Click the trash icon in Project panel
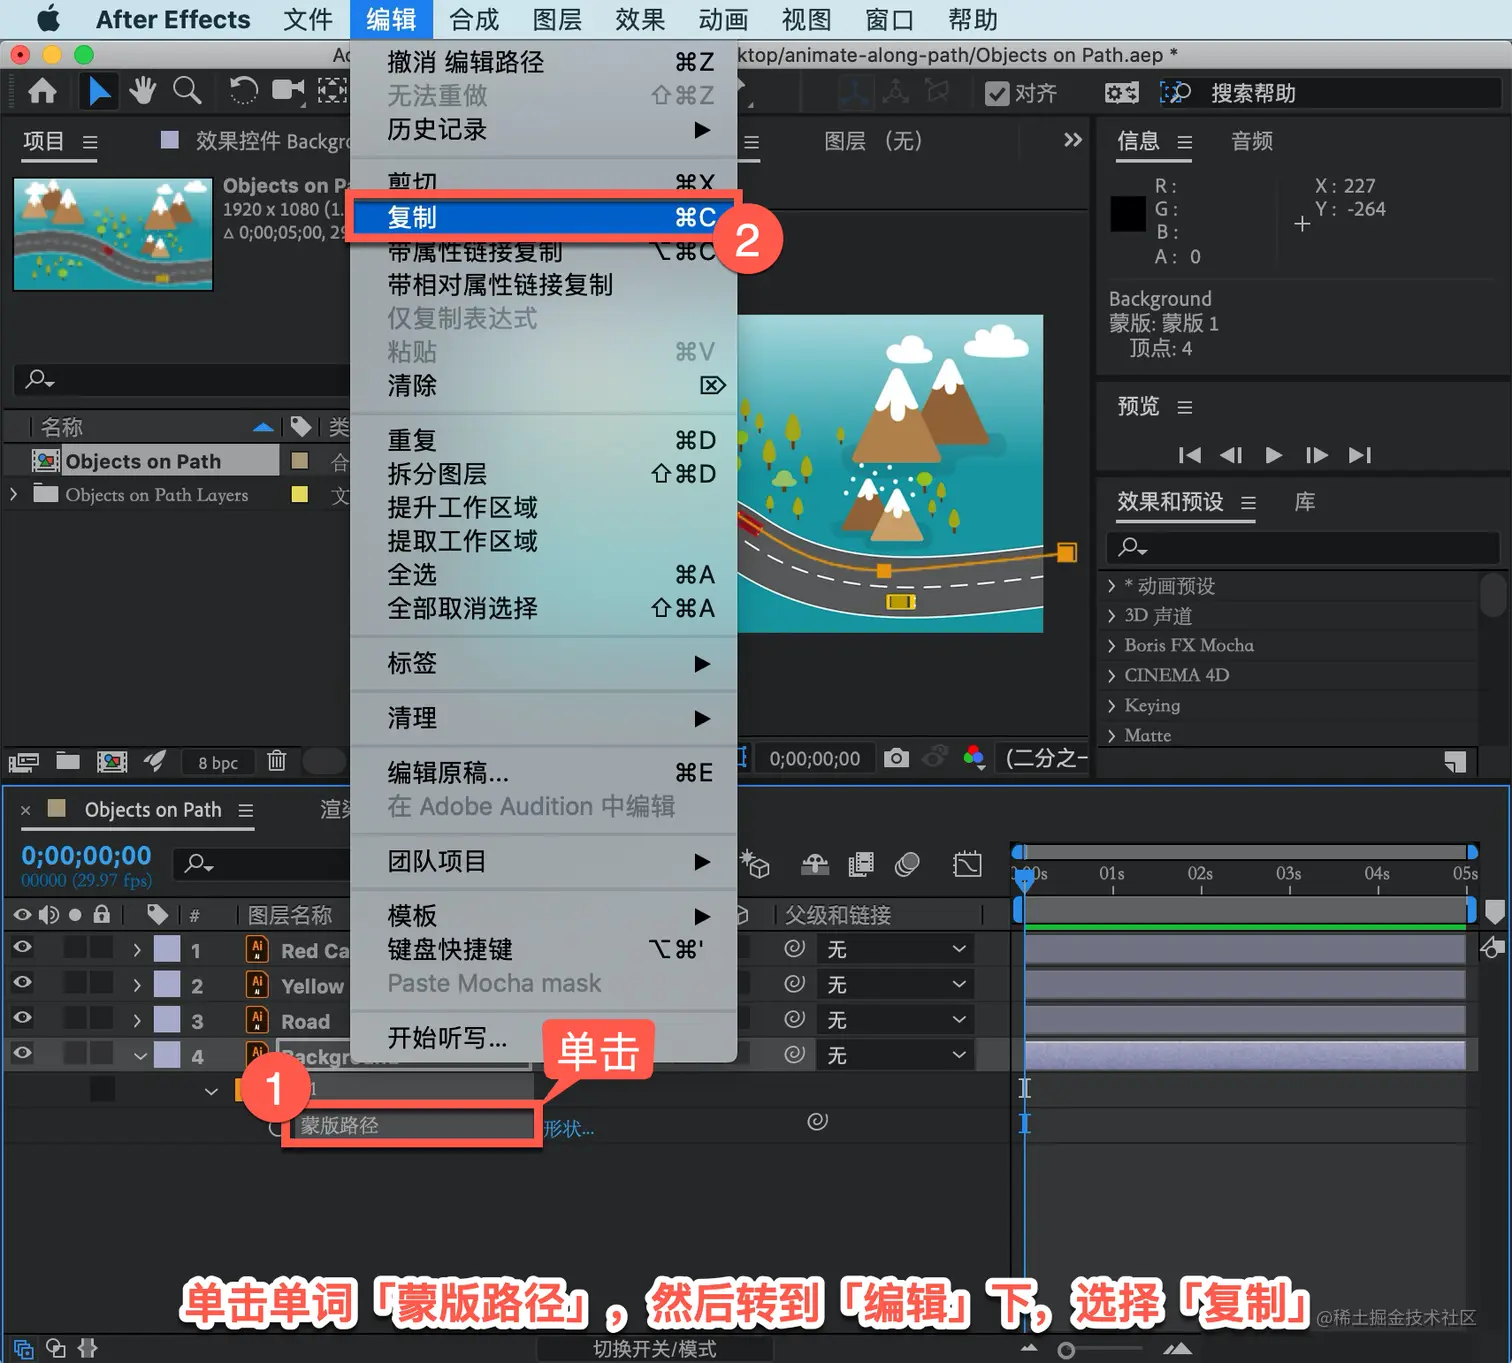1512x1363 pixels. click(277, 761)
